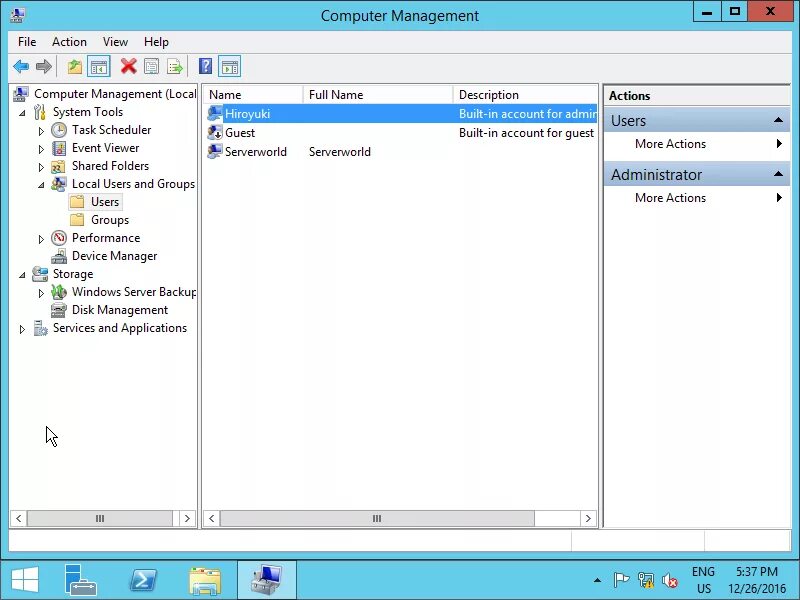Click the Up one level folder icon
Screen dimensions: 800x600
[x=75, y=66]
